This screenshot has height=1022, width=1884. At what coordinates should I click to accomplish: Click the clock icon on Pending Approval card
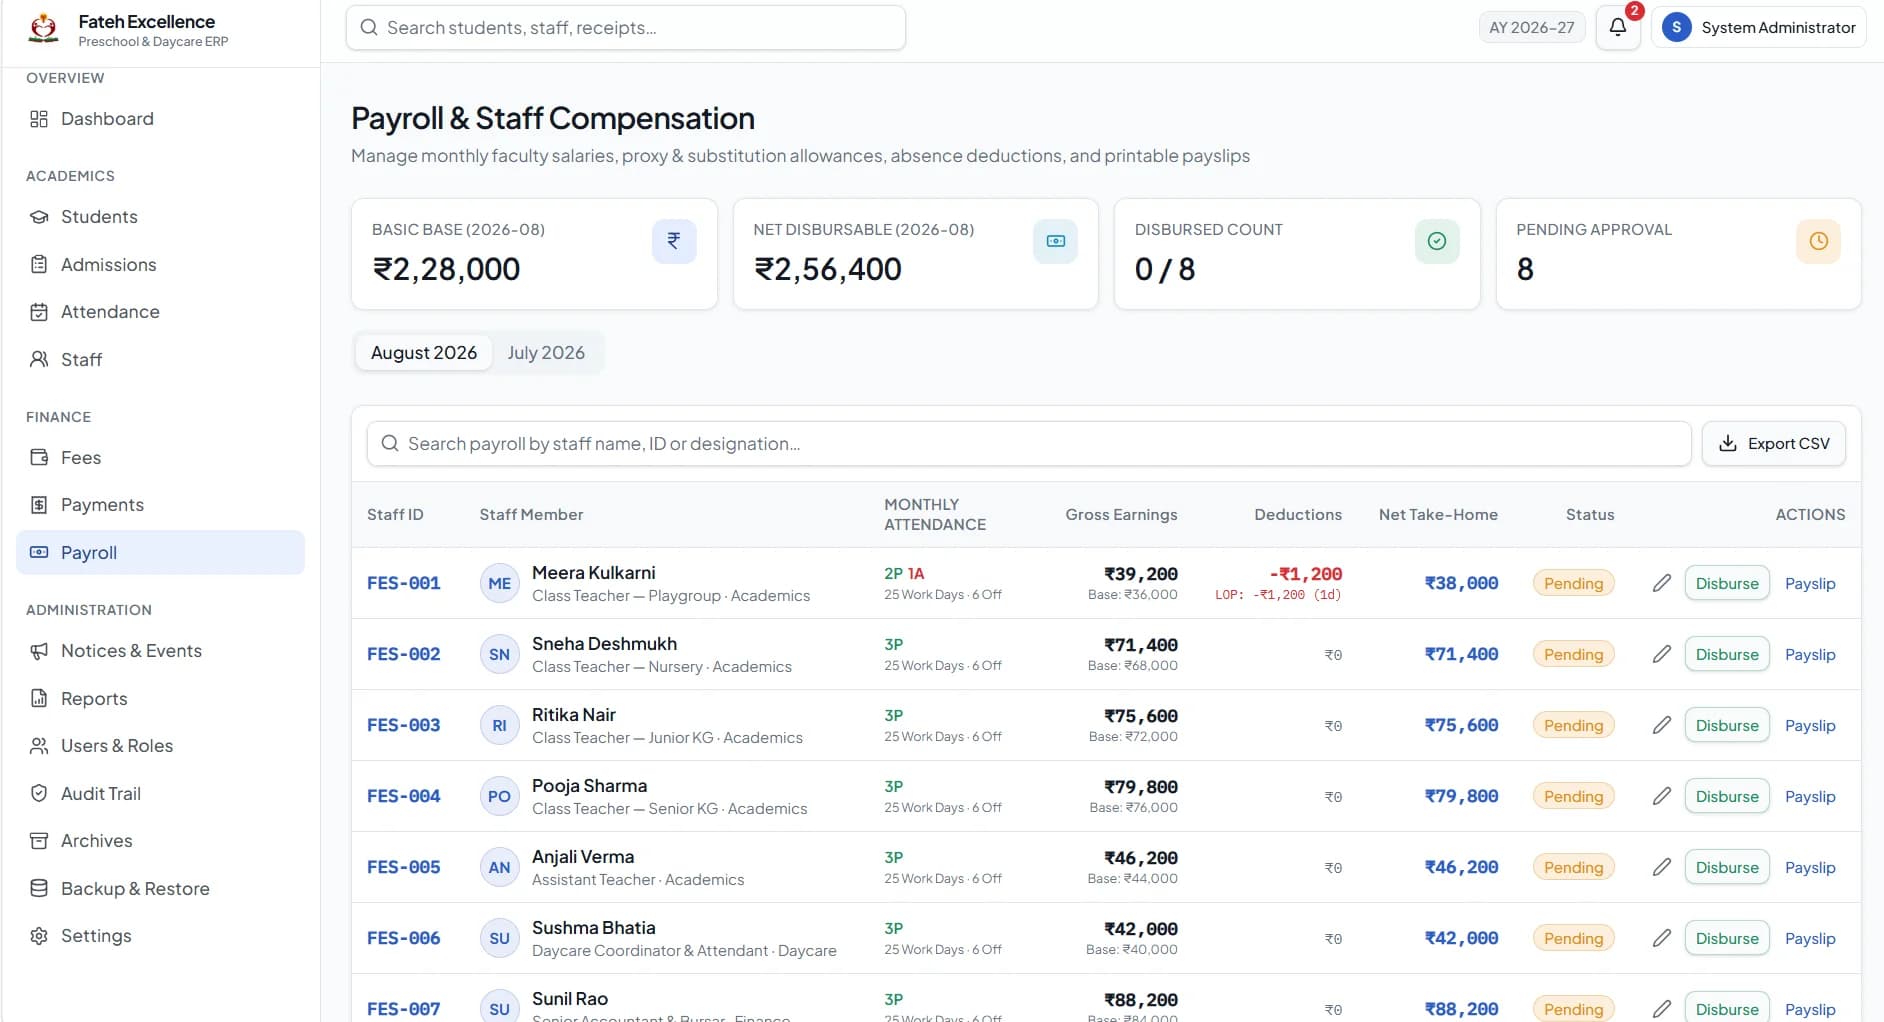pos(1818,241)
